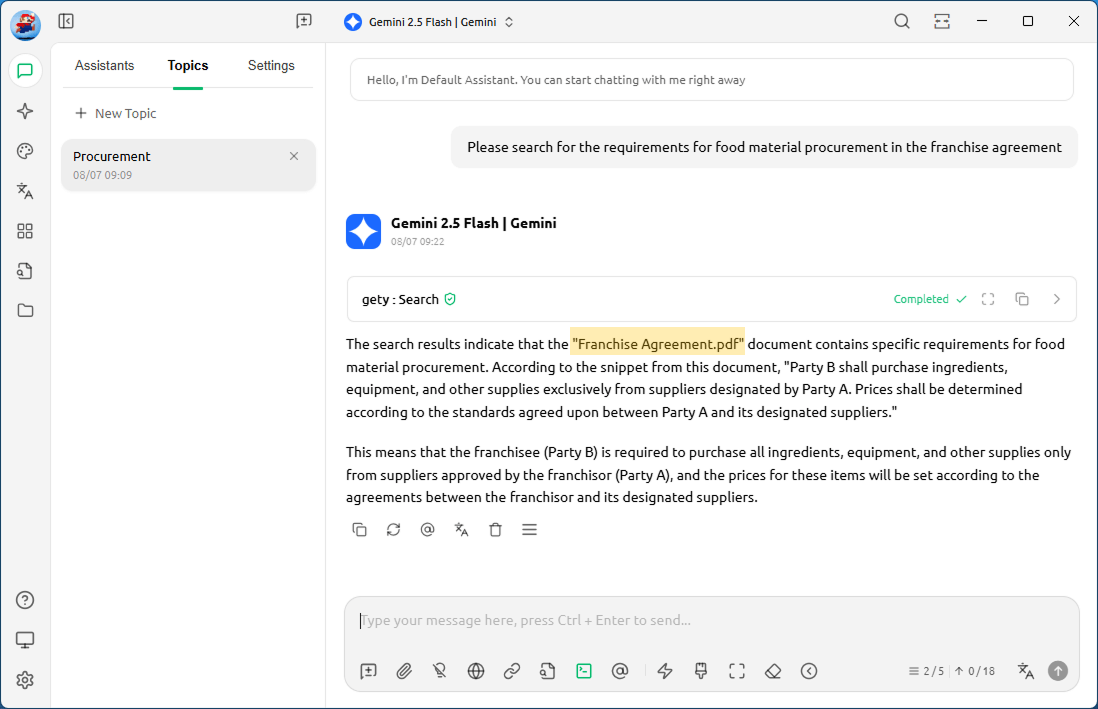
Task: Collapse the left assistants panel
Action: click(66, 21)
